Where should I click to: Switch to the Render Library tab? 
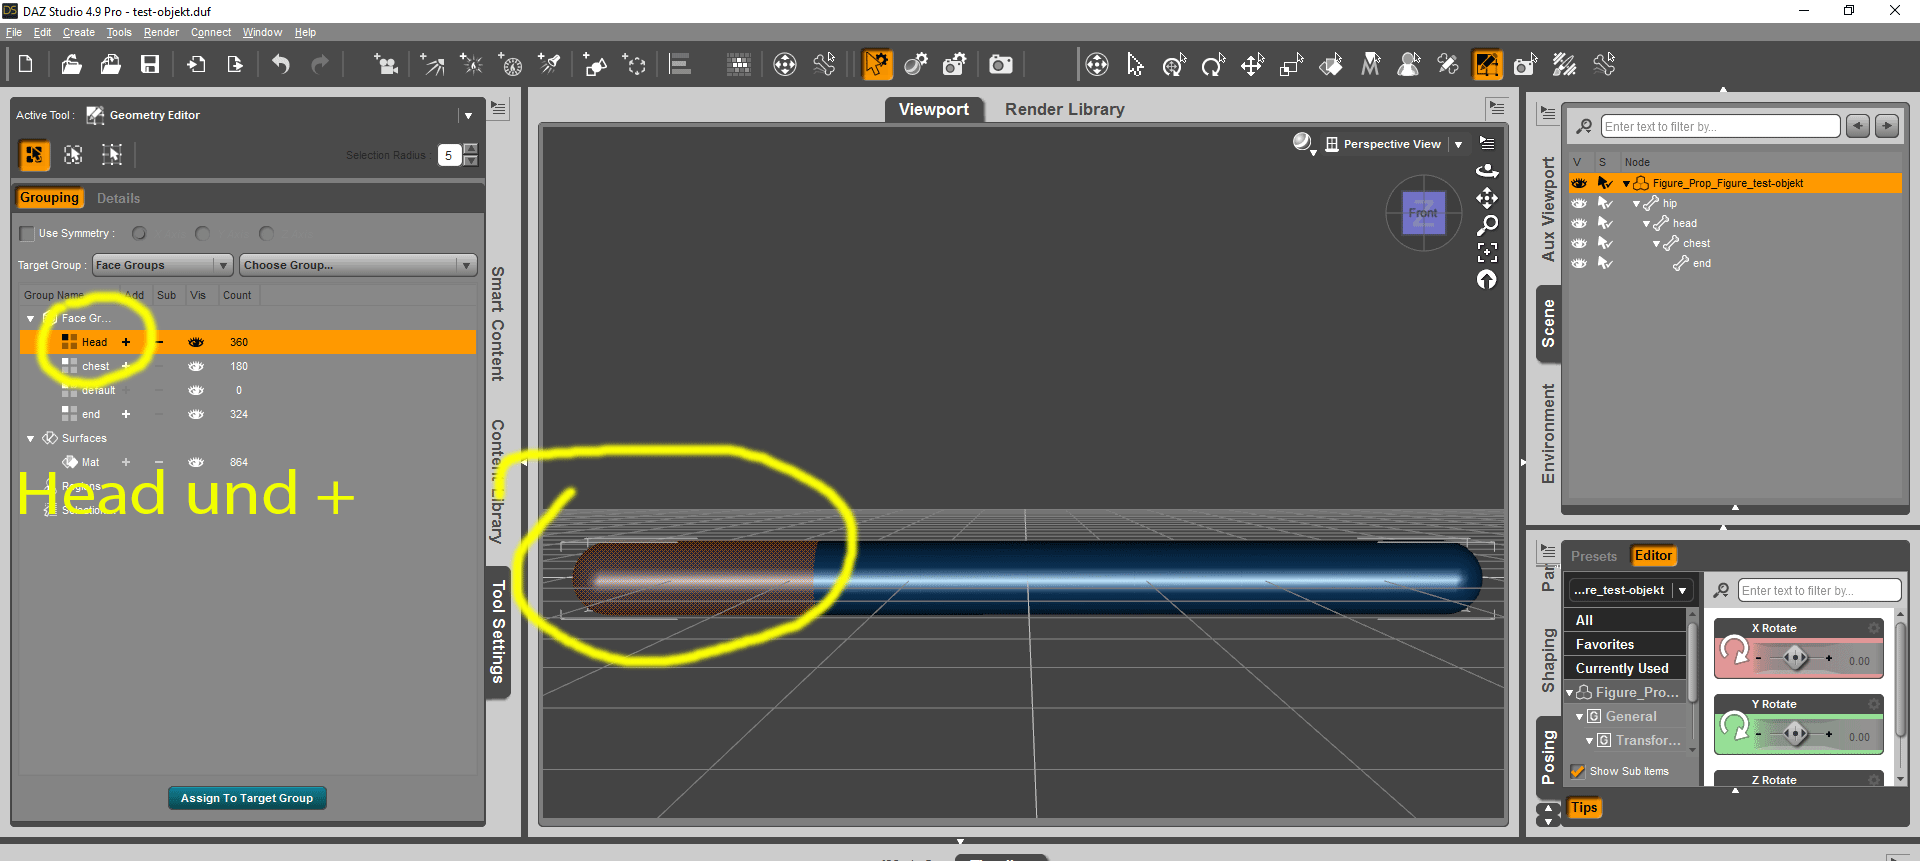click(1065, 110)
